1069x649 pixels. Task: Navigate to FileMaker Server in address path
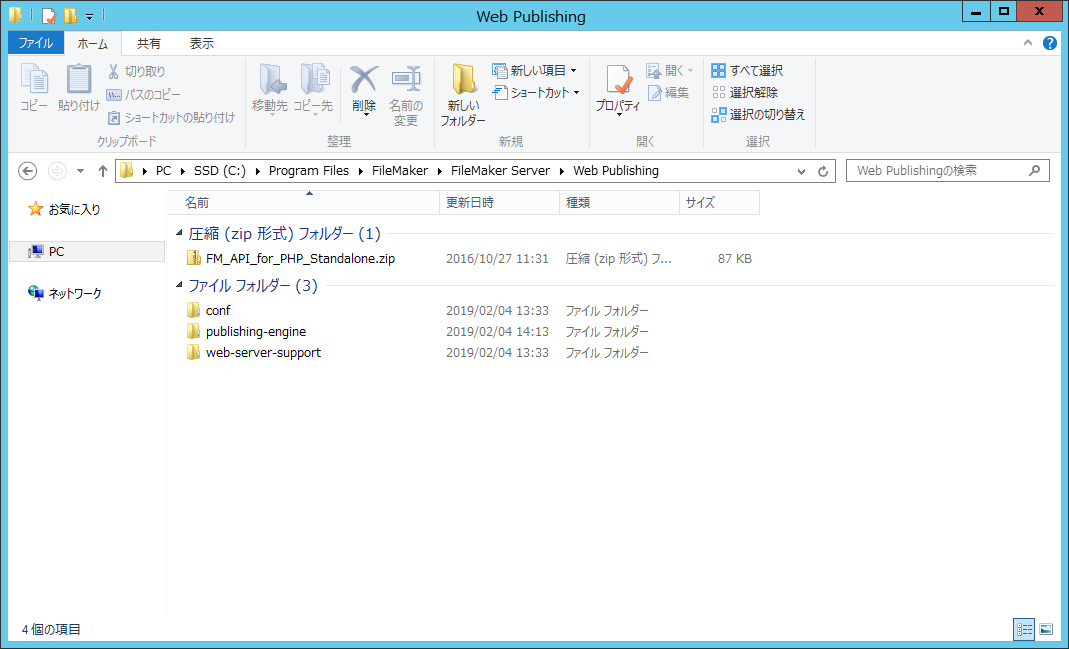pos(500,171)
